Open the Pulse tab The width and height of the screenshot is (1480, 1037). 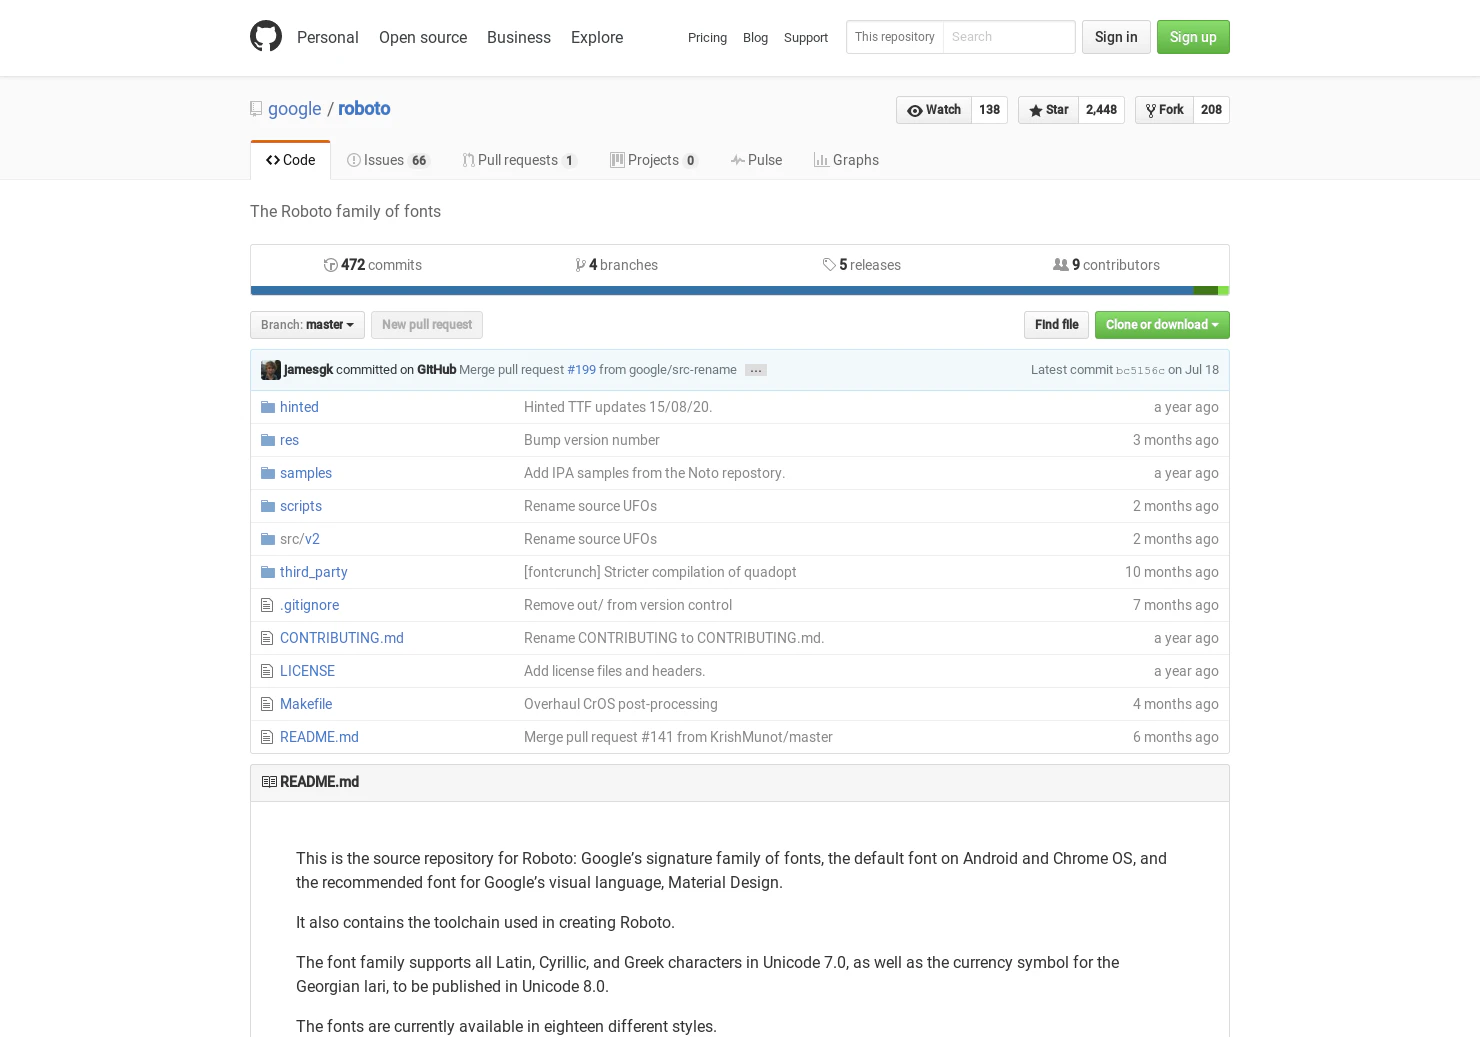tap(756, 160)
